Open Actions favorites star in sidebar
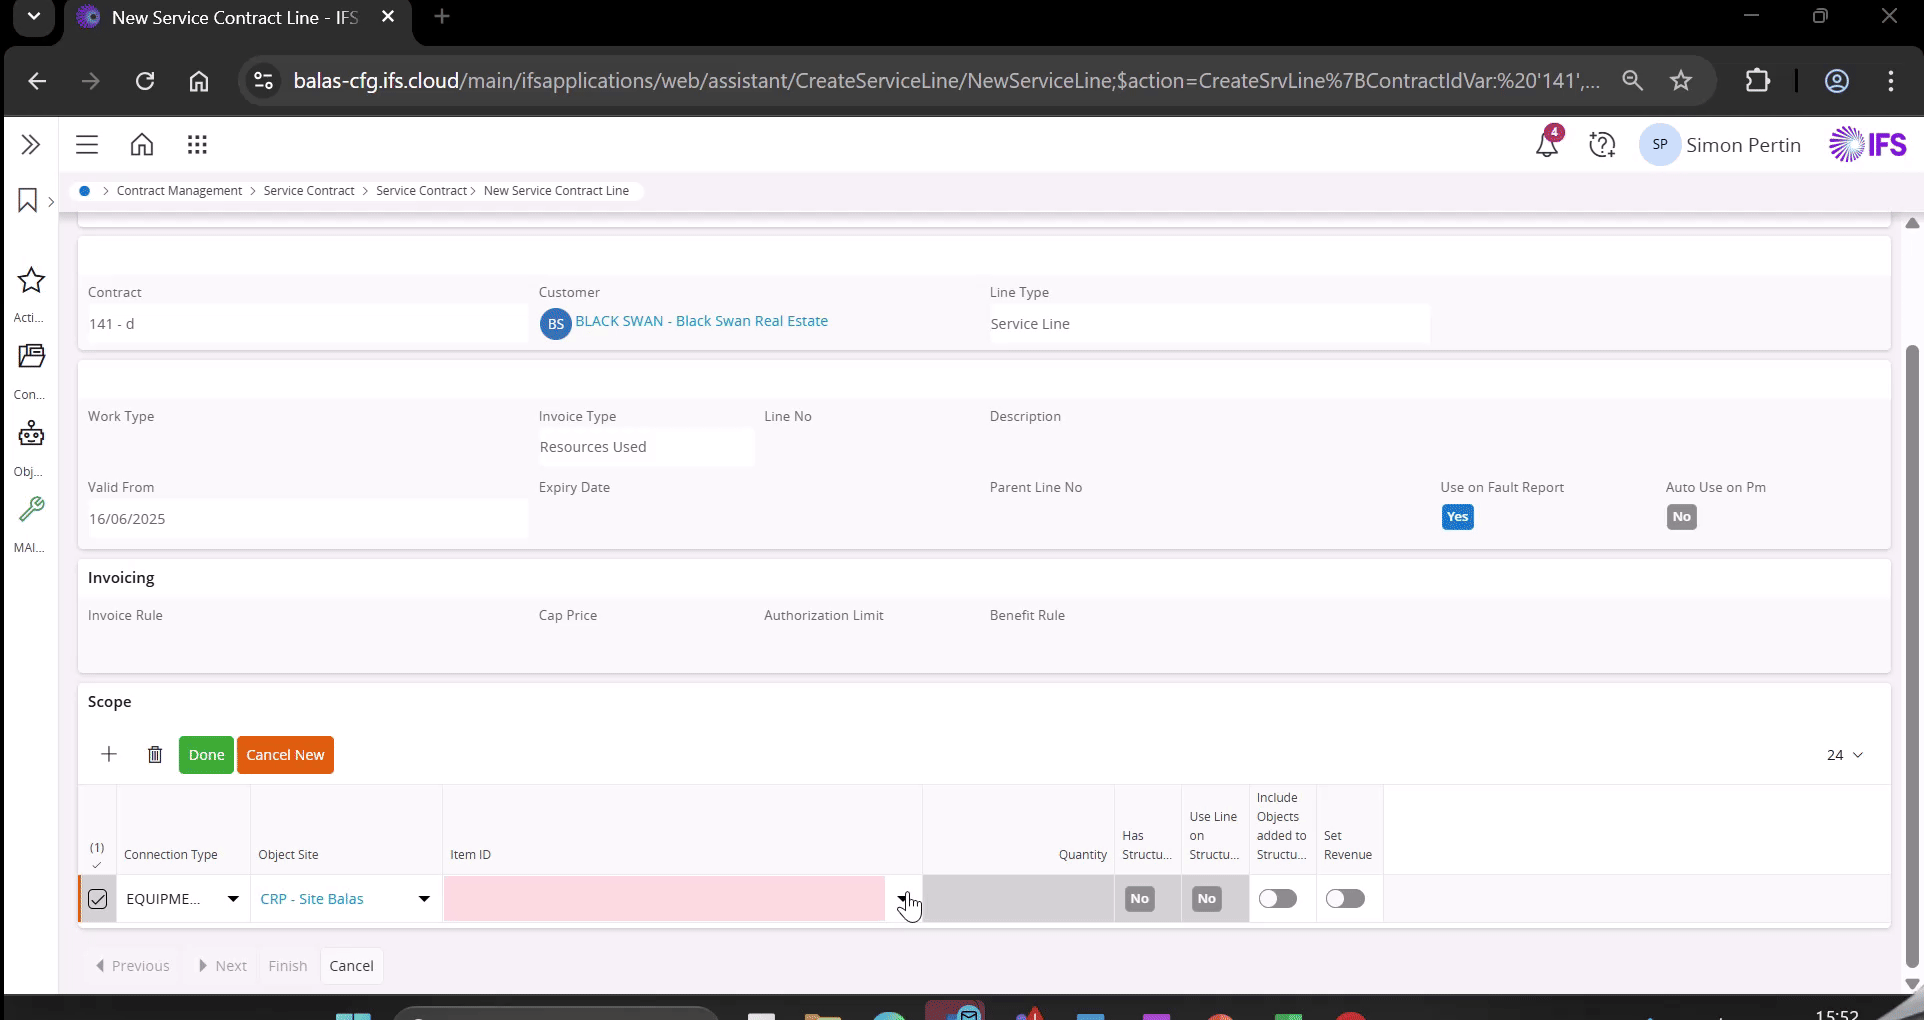Image resolution: width=1924 pixels, height=1020 pixels. [x=31, y=281]
